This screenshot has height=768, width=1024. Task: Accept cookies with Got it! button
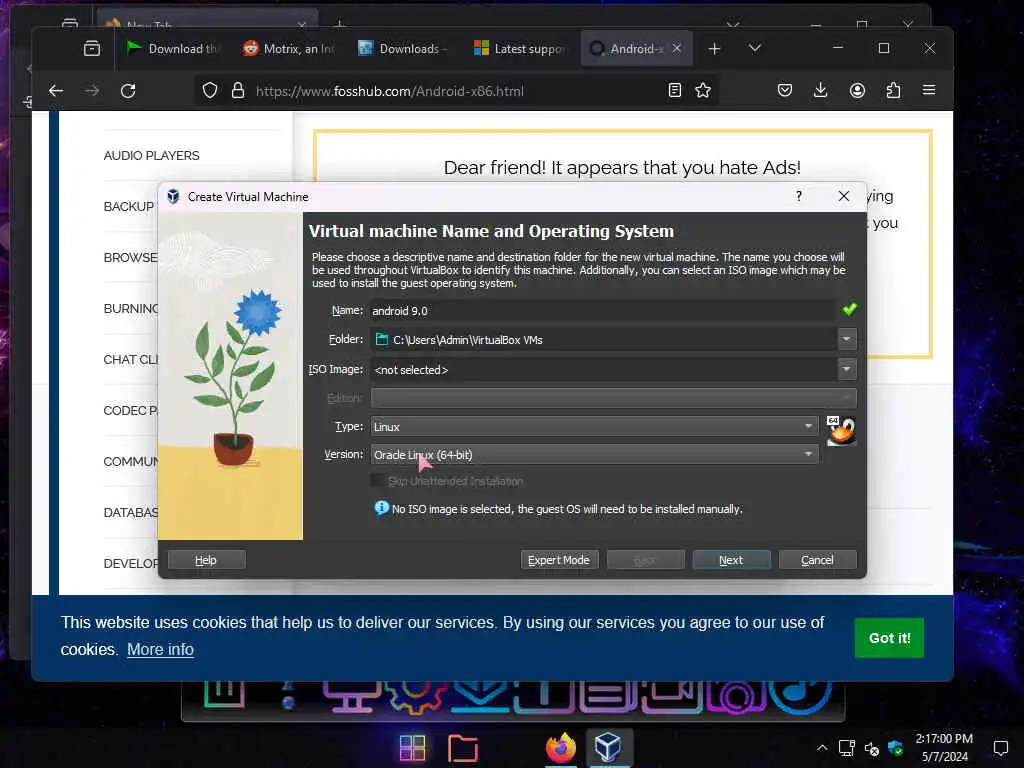pos(889,638)
